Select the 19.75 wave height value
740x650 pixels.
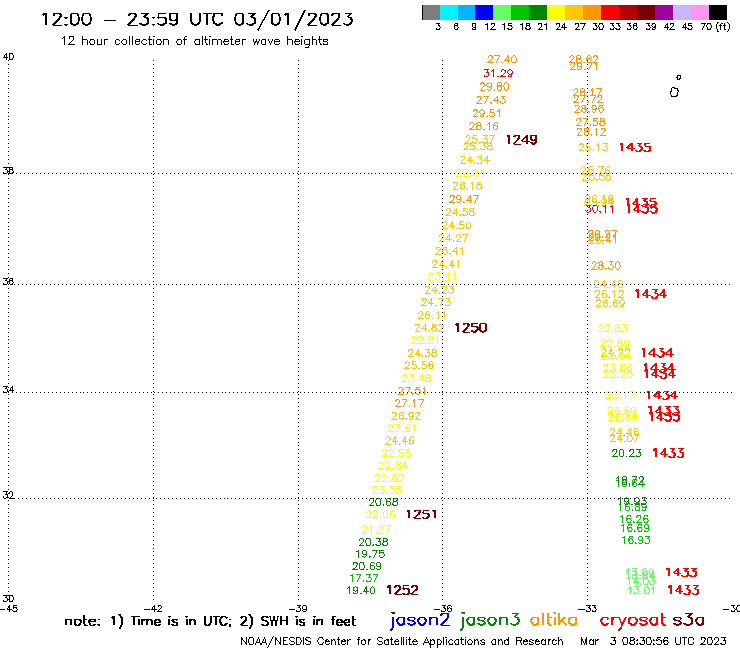click(370, 554)
